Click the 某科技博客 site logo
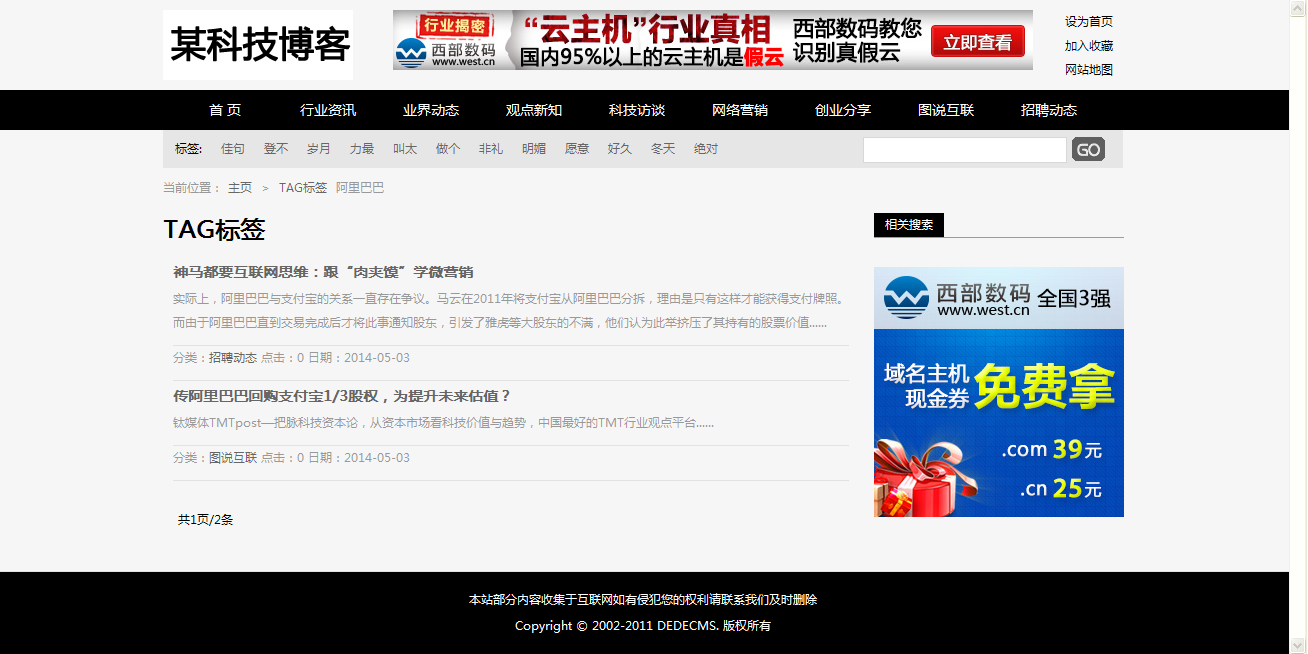This screenshot has width=1308, height=654. 258,45
